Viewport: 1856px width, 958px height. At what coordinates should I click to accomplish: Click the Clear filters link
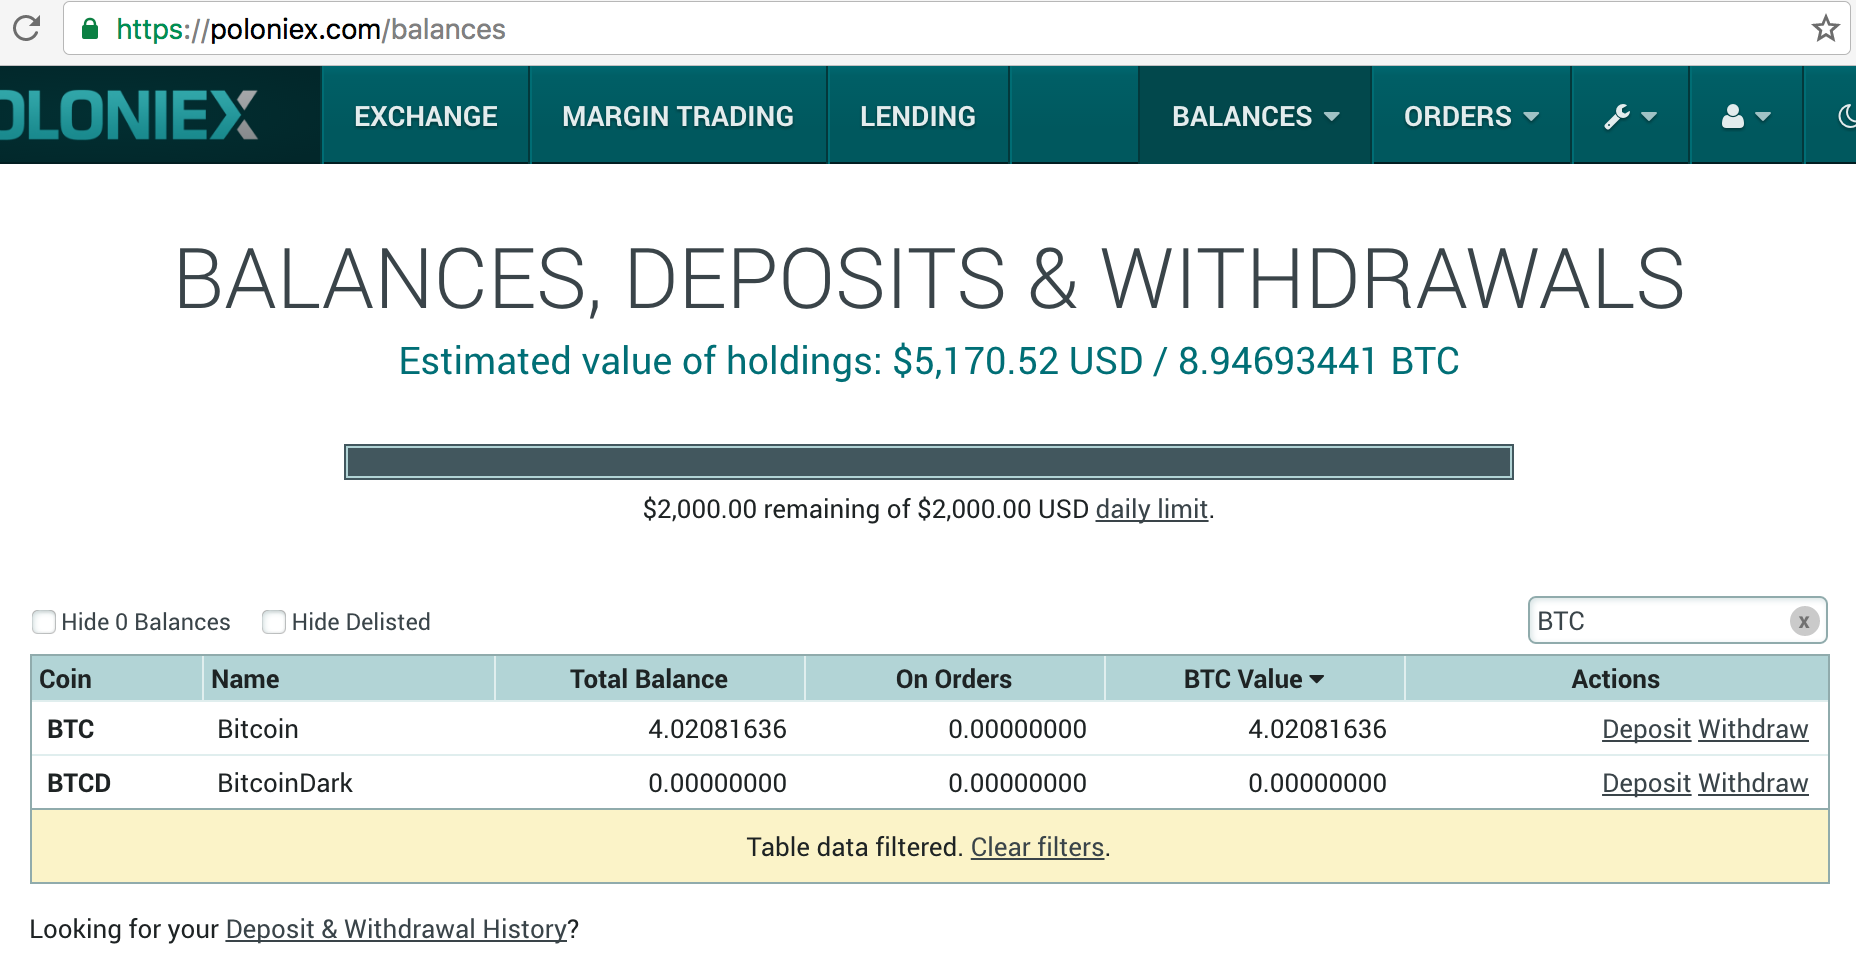pos(1037,847)
